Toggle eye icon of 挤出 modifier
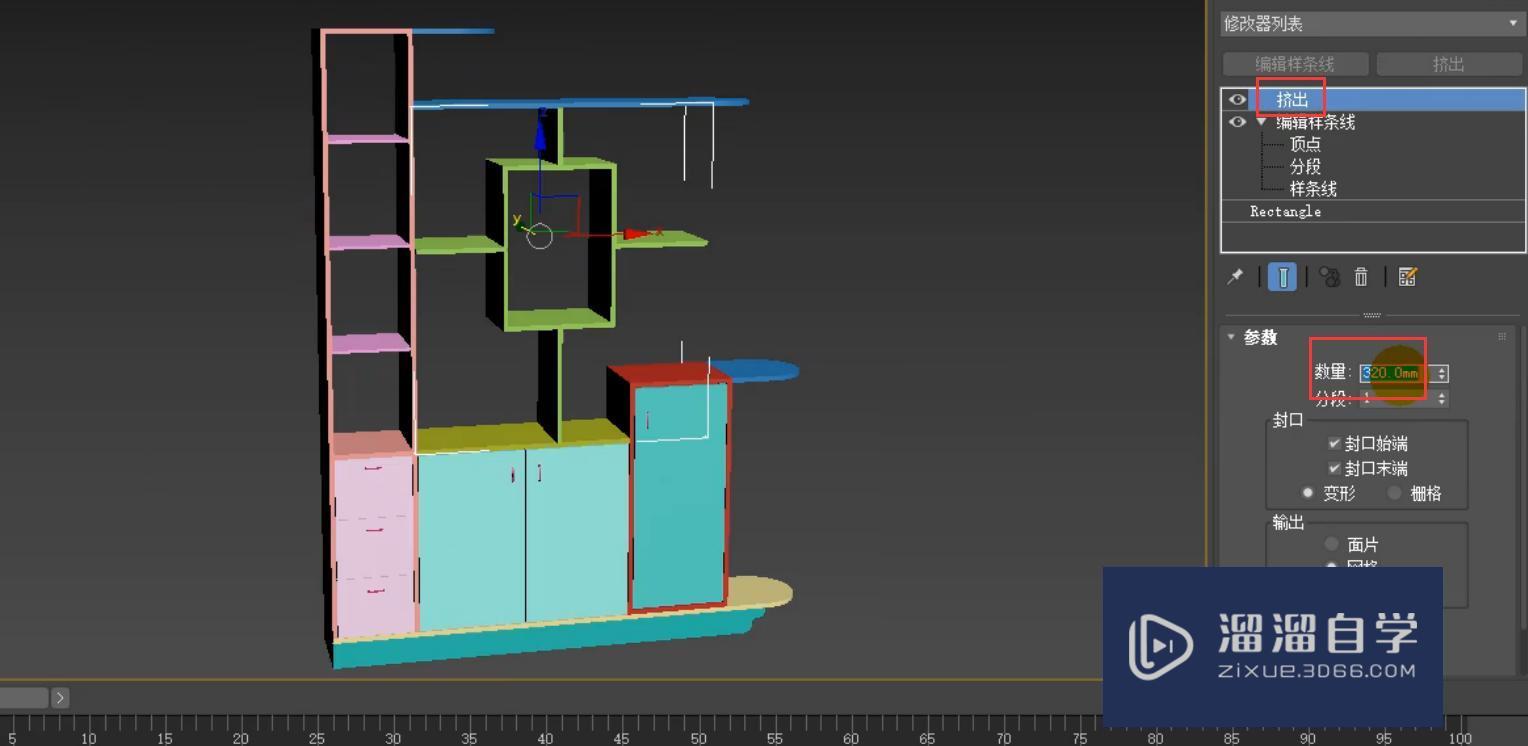Viewport: 1528px width, 746px height. pos(1237,100)
